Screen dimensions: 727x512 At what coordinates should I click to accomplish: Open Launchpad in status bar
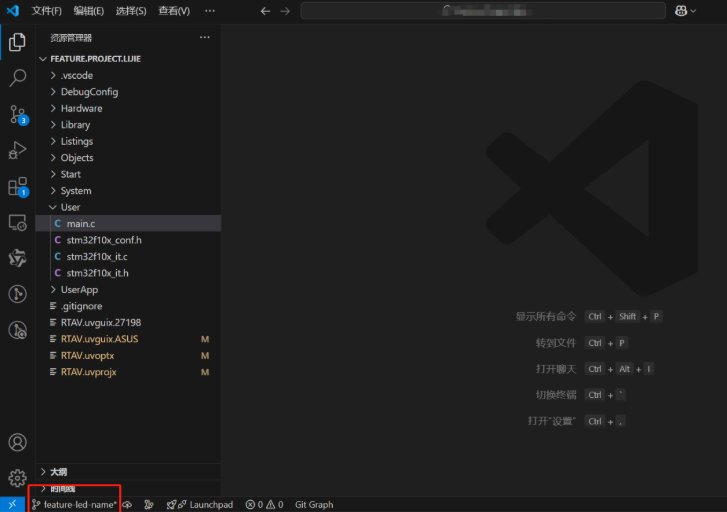click(200, 505)
